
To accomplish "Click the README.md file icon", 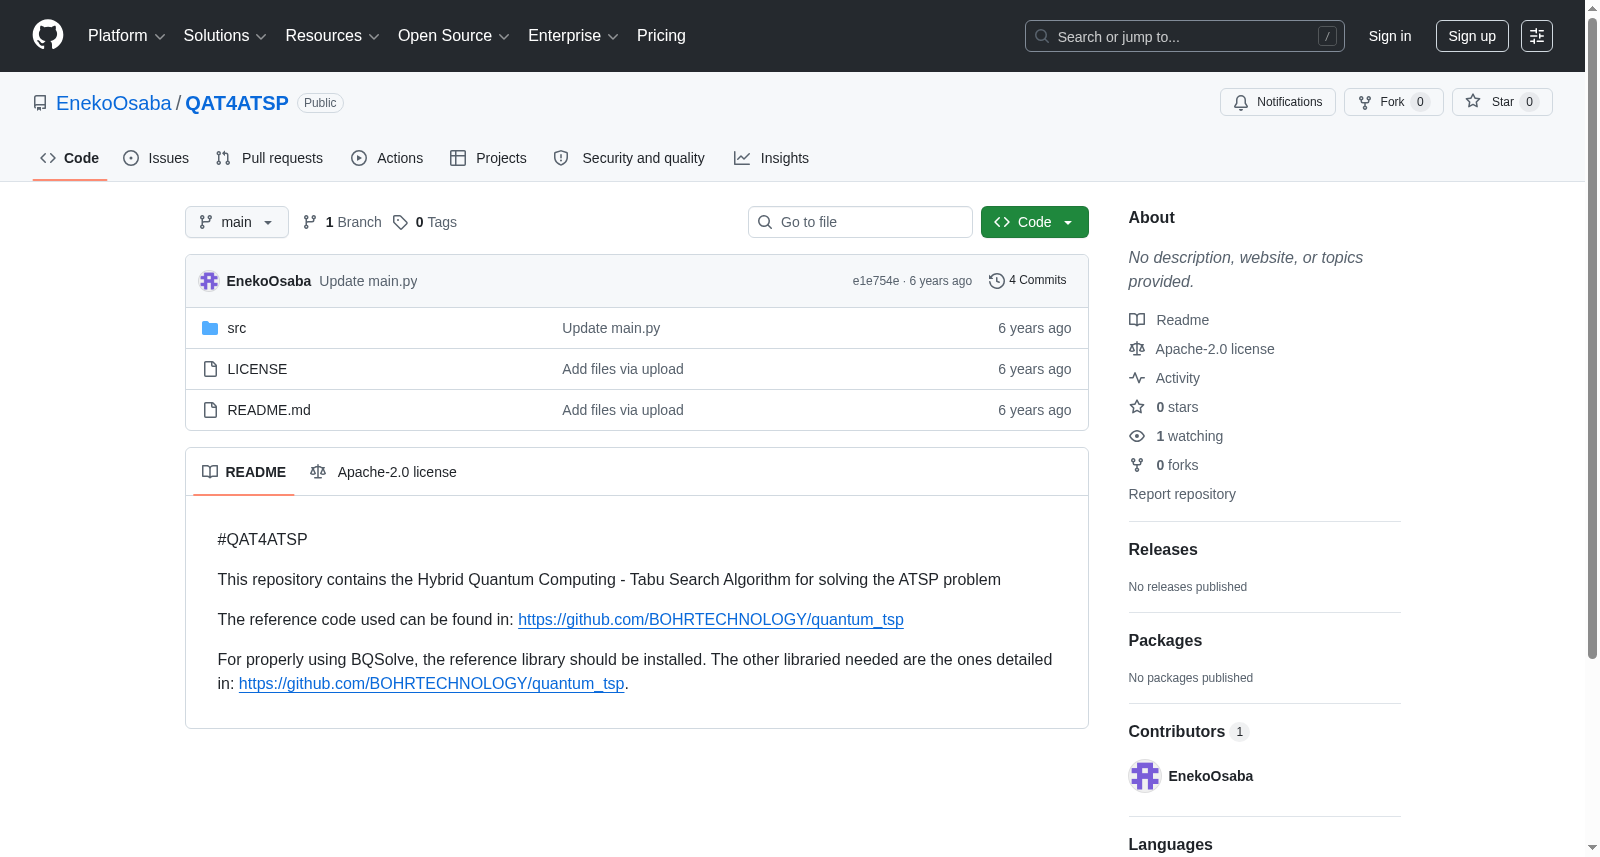I will 210,410.
